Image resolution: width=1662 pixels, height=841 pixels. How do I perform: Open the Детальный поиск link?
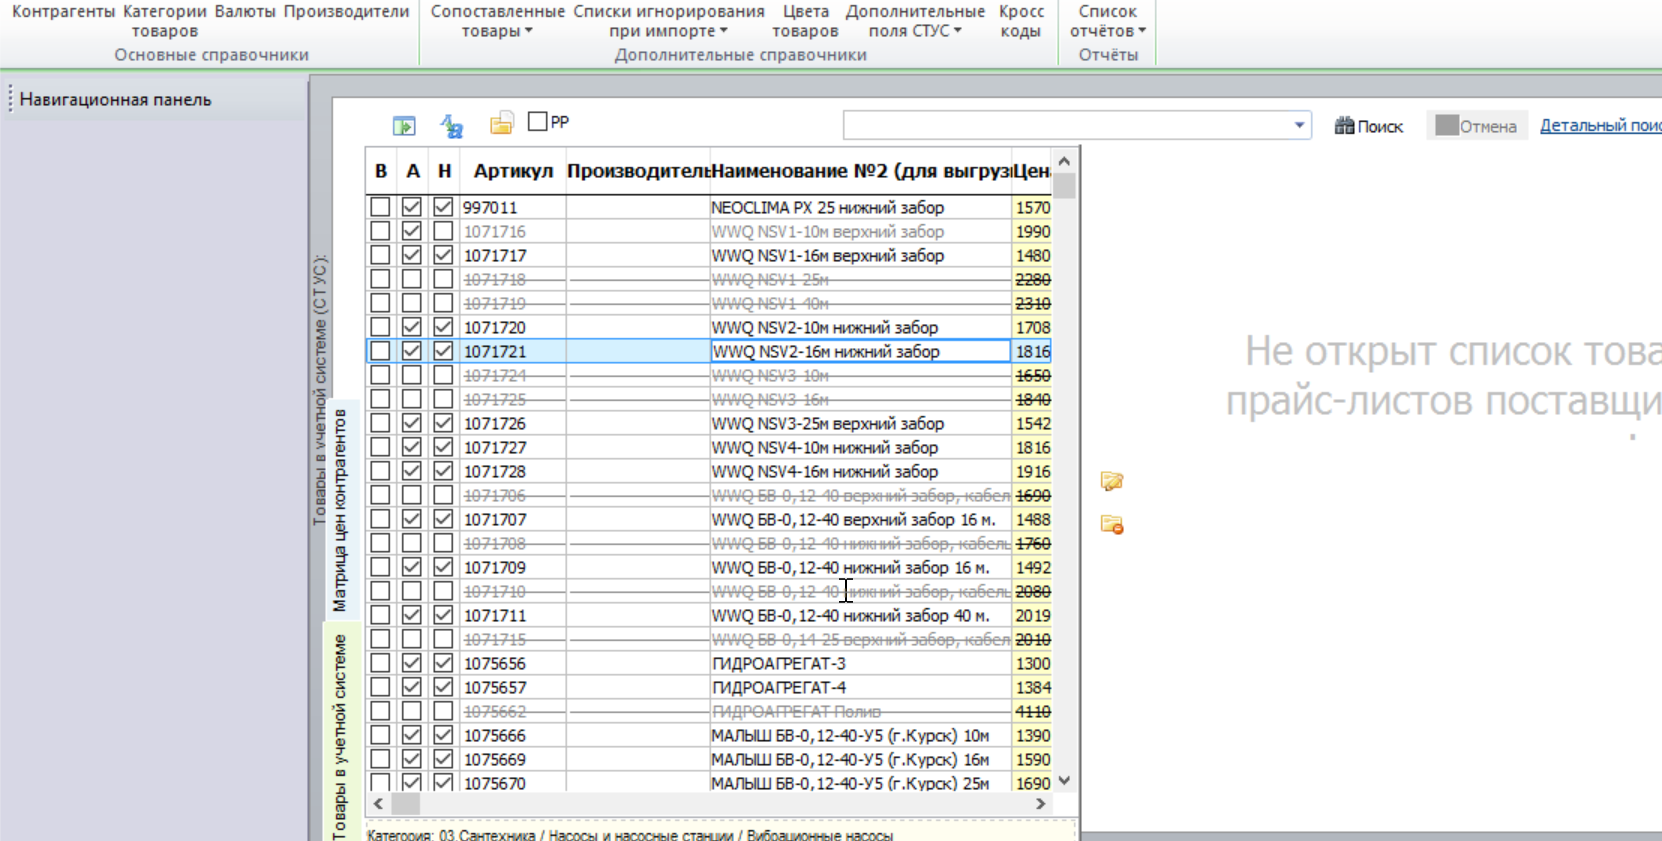coord(1600,125)
